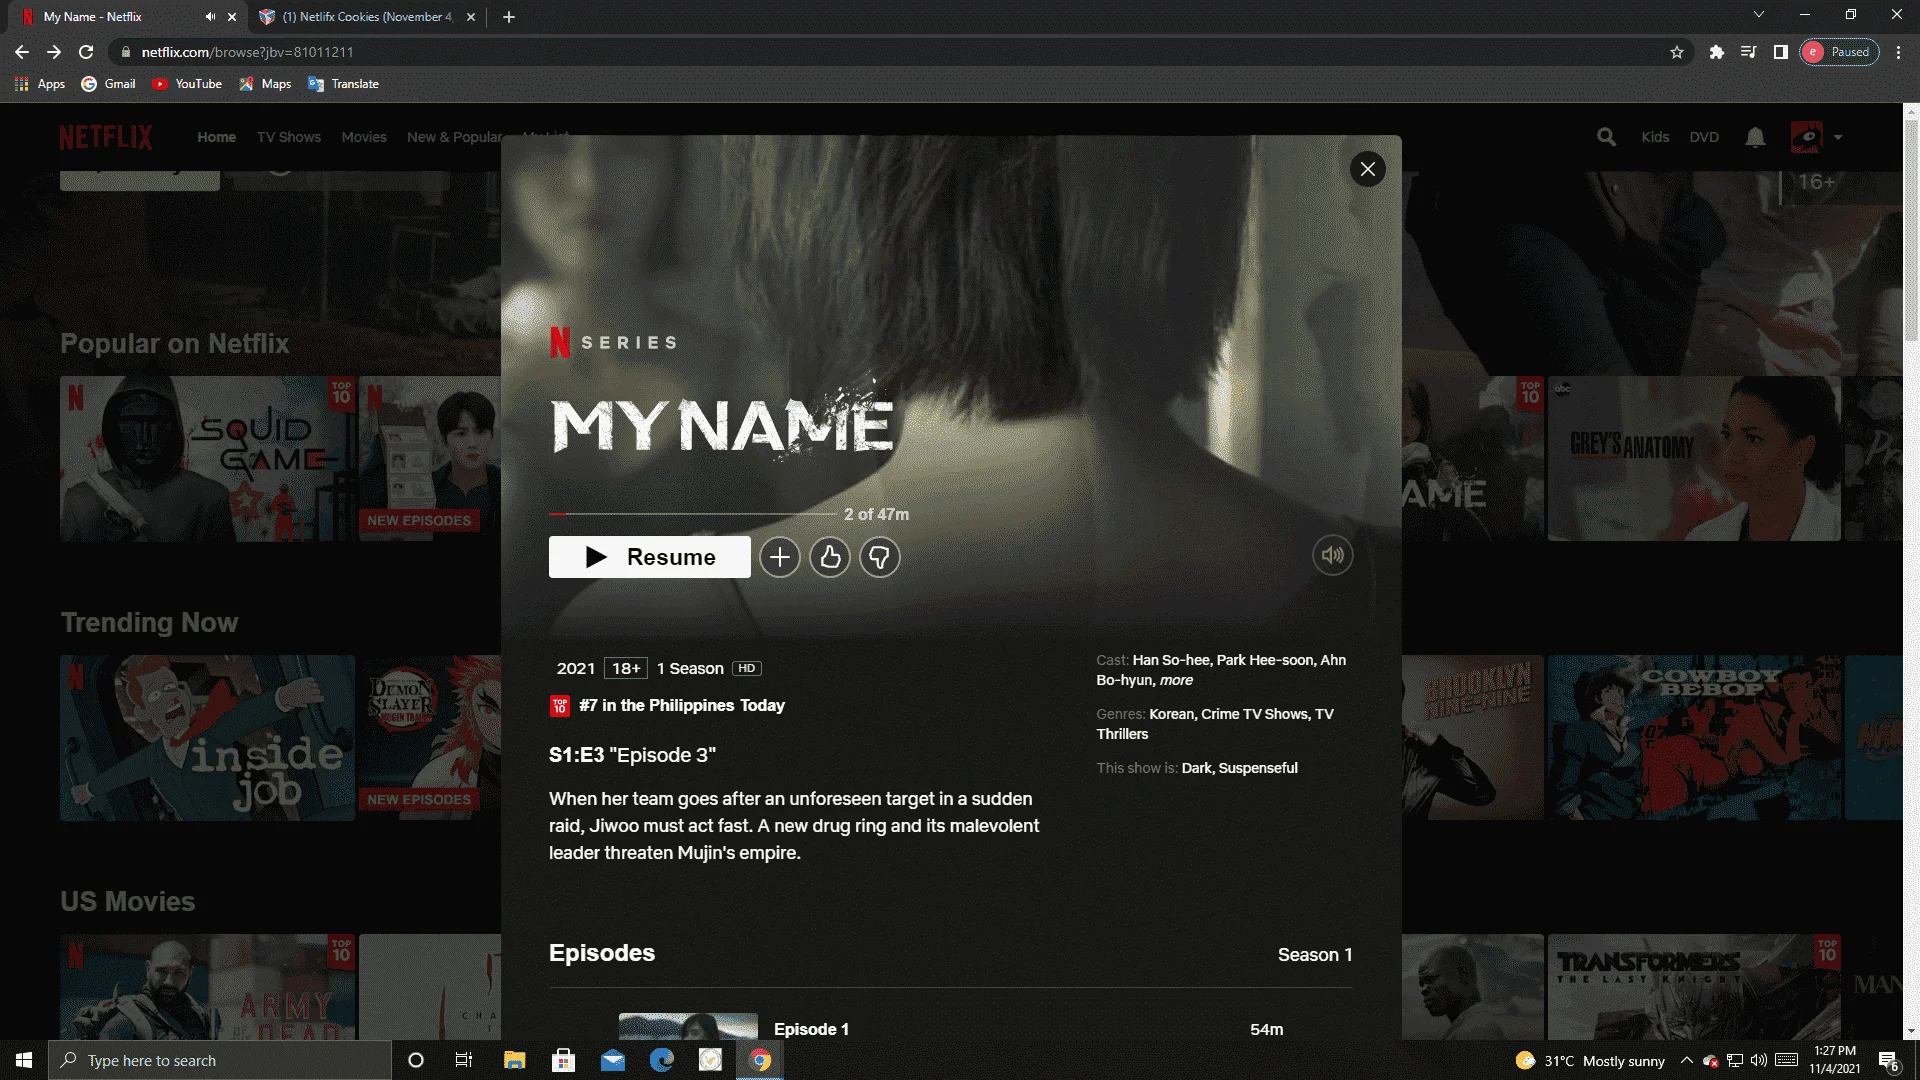The height and width of the screenshot is (1080, 1920).
Task: Show more cast members
Action: click(1176, 680)
